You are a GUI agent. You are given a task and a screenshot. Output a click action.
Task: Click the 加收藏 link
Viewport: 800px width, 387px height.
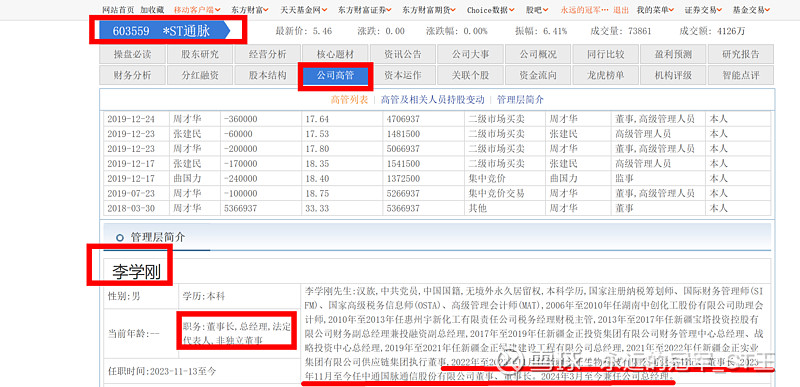[153, 10]
